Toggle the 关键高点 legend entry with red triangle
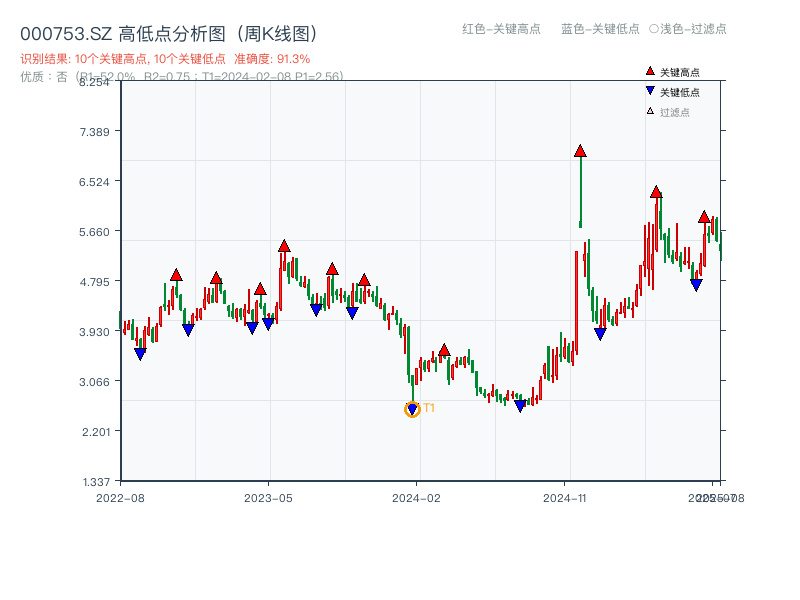 672,72
